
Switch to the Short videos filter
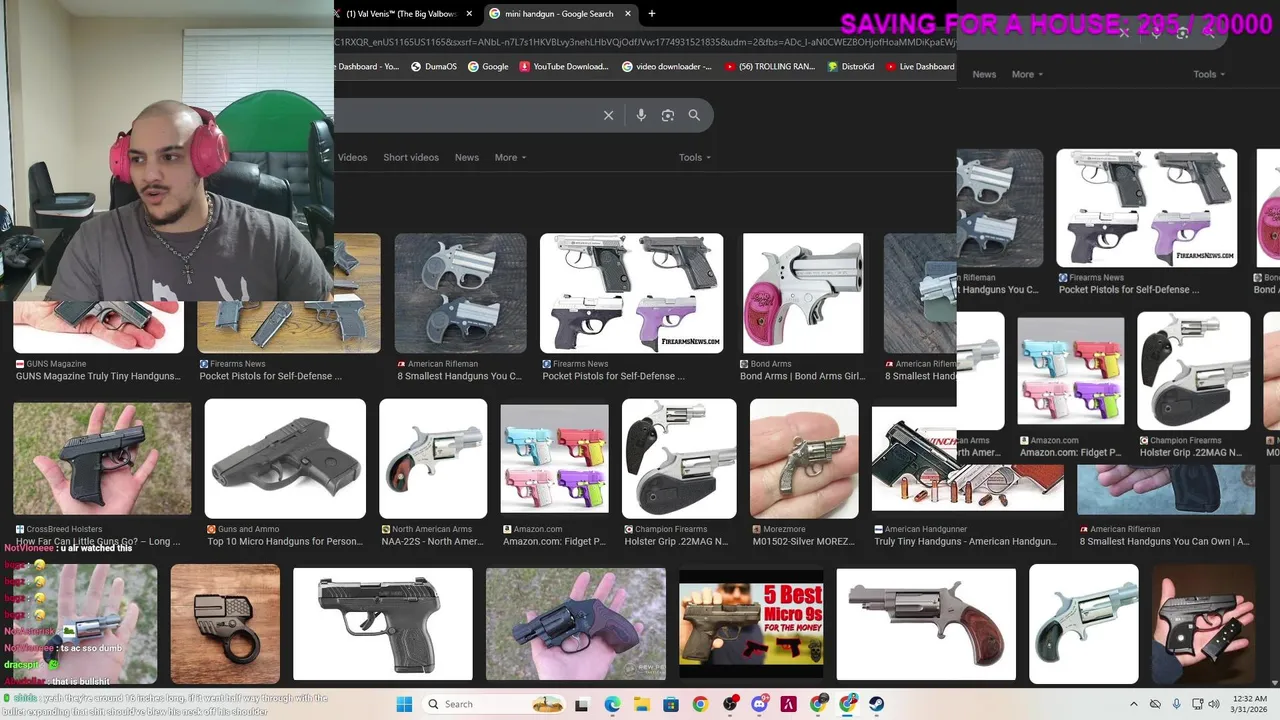coord(411,157)
